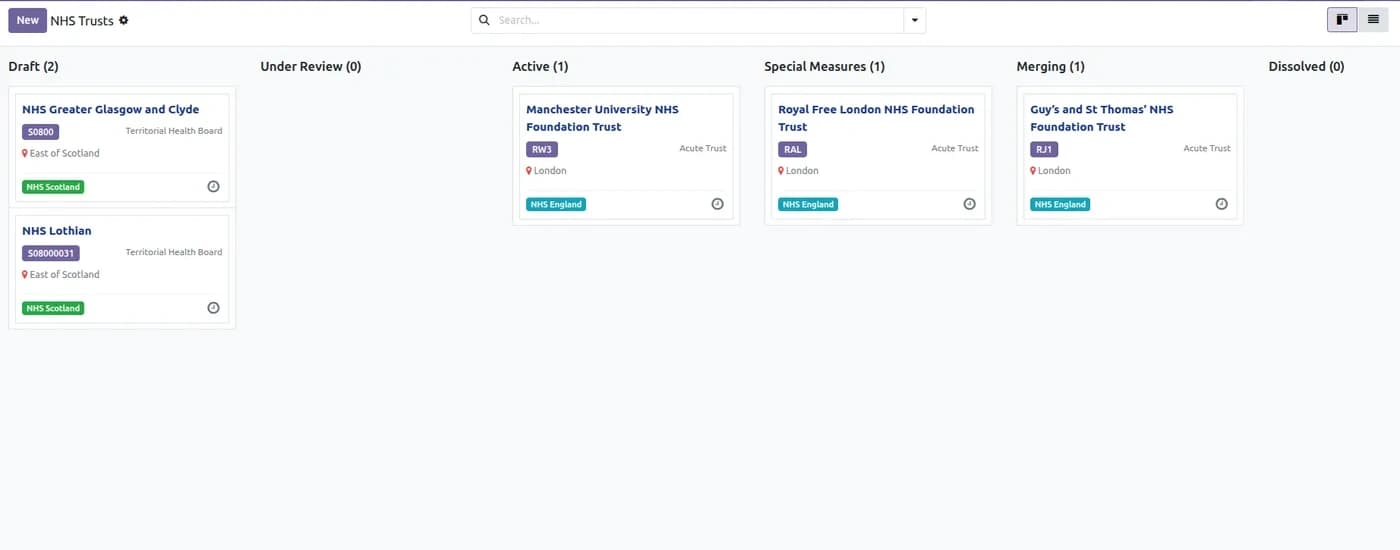
Task: Open Royal Free London NHS Foundation Trust
Action: click(876, 118)
